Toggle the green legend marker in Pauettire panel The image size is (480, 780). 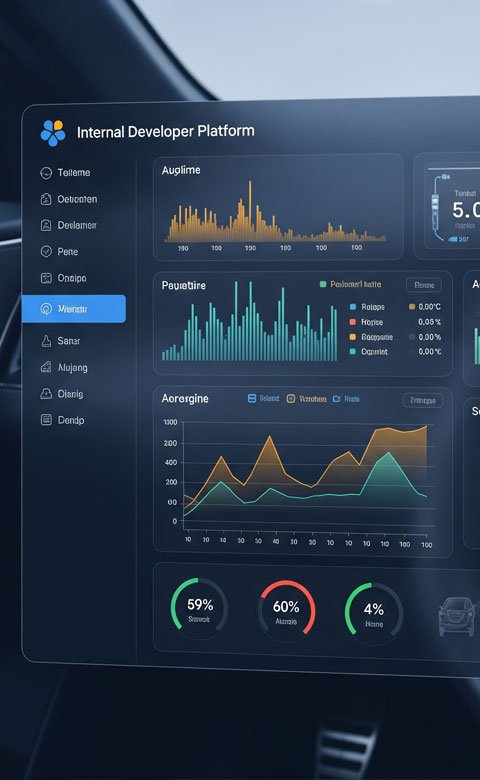[322, 284]
